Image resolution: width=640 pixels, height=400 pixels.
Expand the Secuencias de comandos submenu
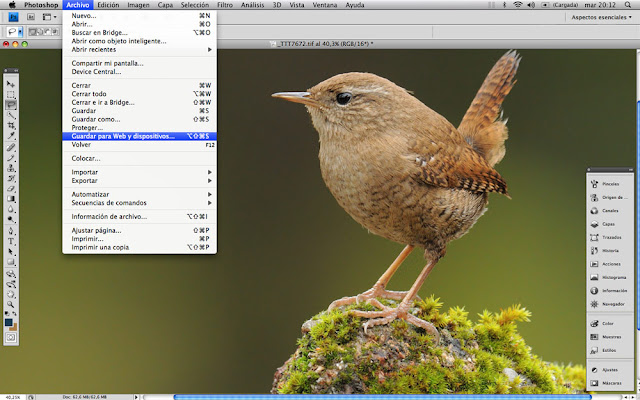point(139,203)
